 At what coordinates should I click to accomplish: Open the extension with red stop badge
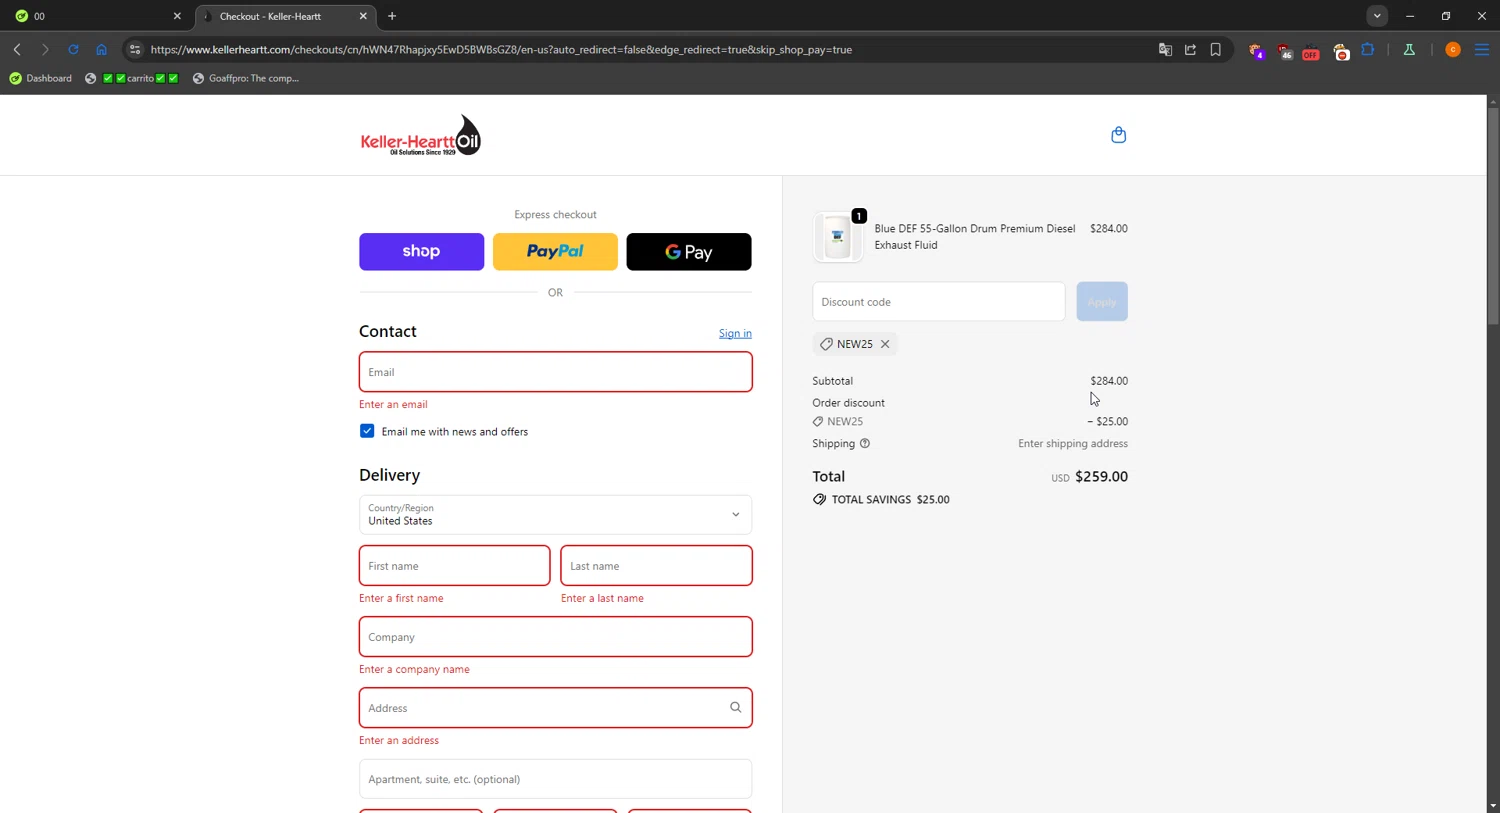(1341, 50)
